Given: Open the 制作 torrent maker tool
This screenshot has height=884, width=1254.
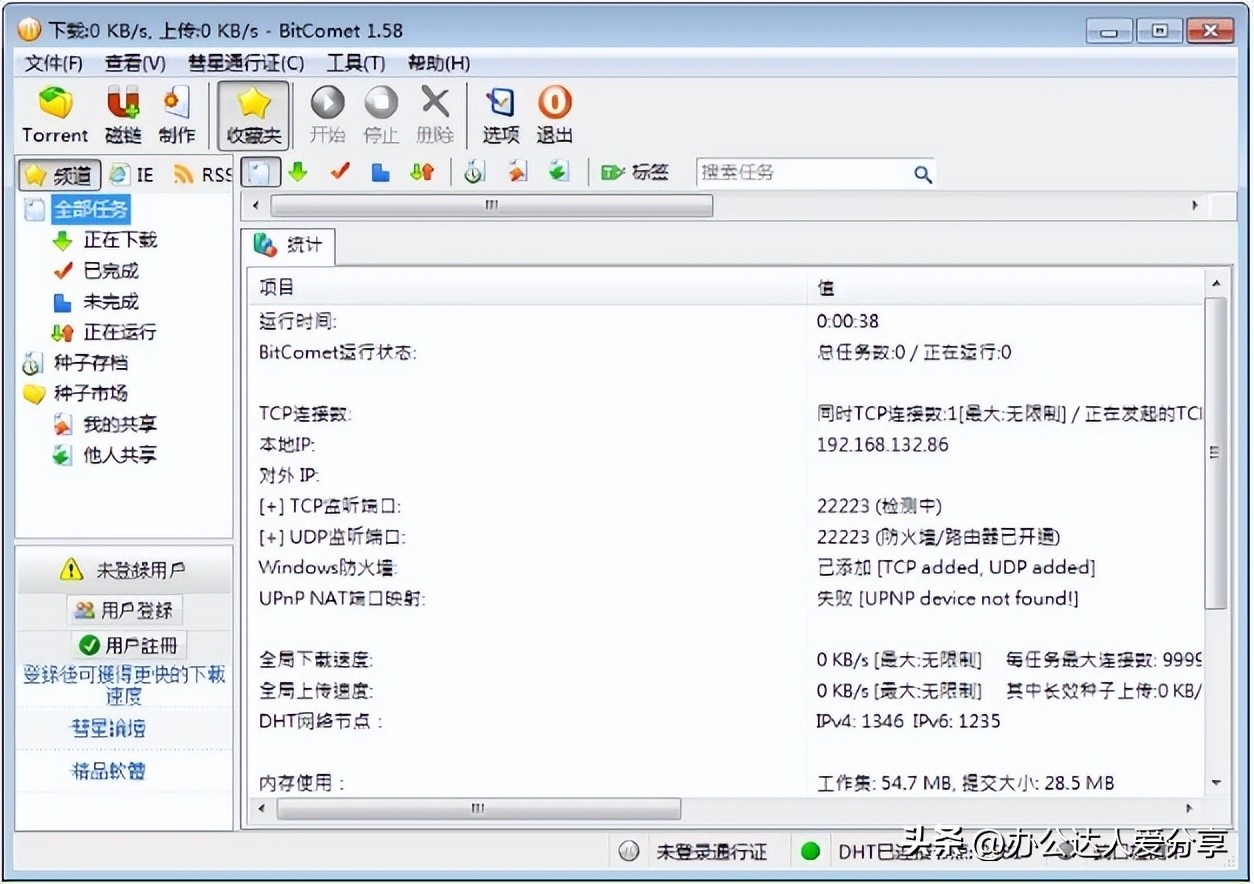Looking at the screenshot, I should point(176,115).
